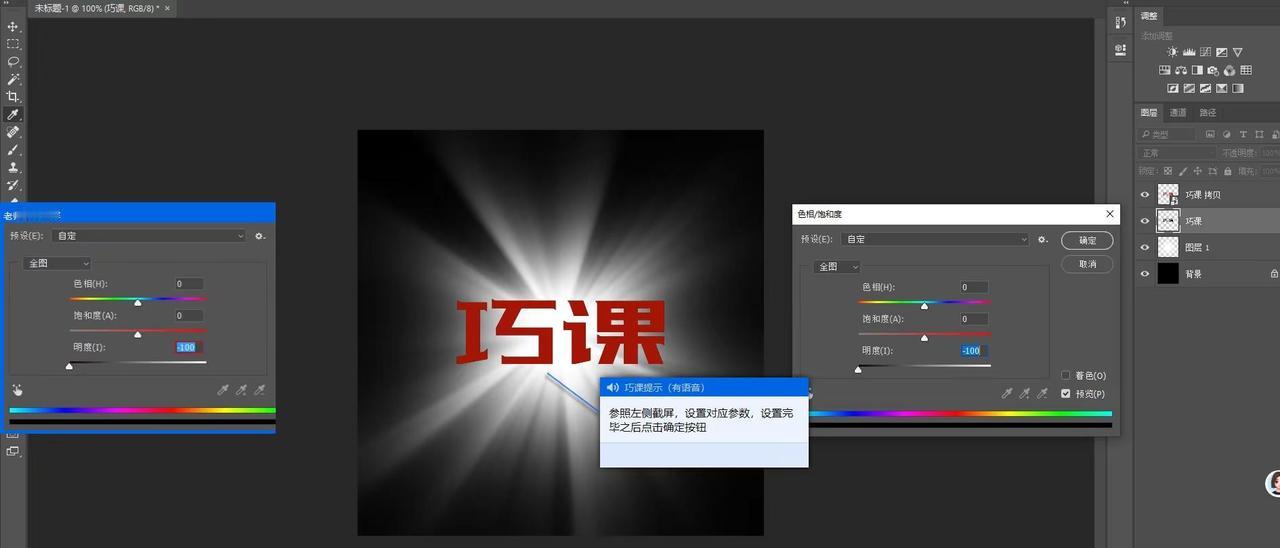Select the Clone Stamp tool
1280x548 pixels.
click(13, 167)
